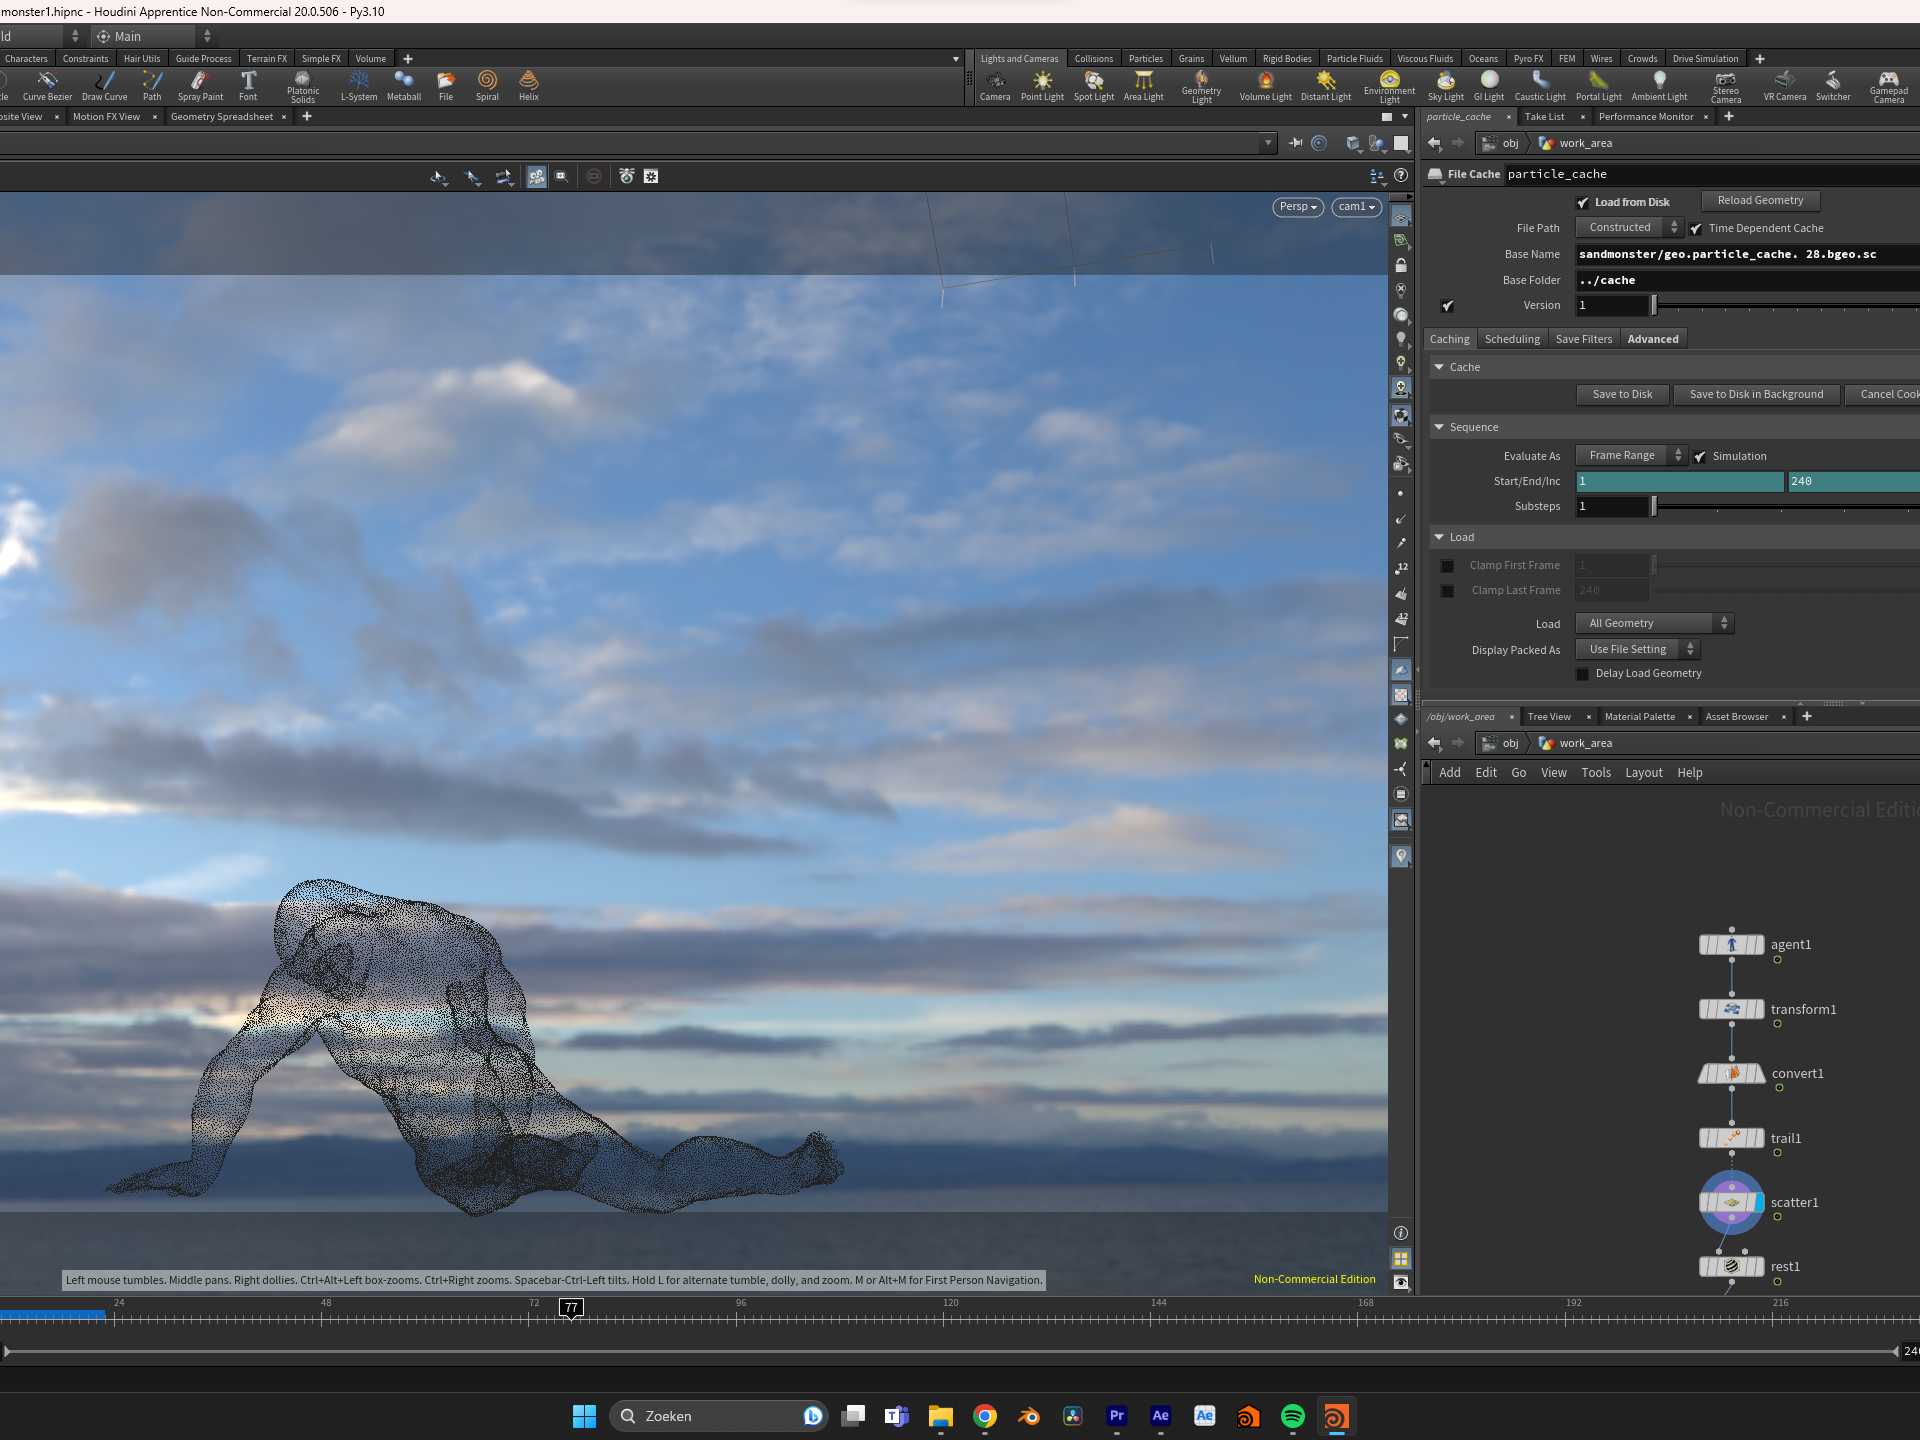
Task: Open the Evaluate As Frame Range dropdown
Action: click(x=1630, y=456)
